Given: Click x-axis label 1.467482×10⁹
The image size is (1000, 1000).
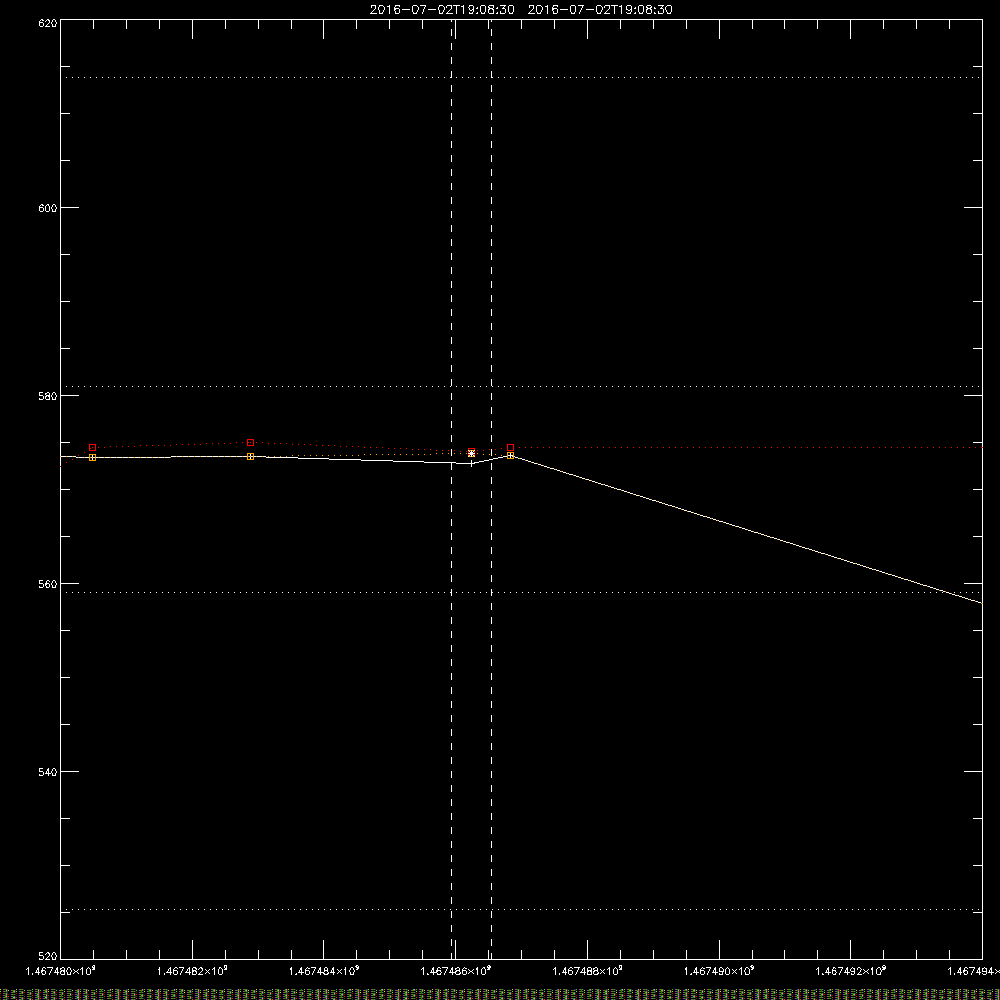Looking at the screenshot, I should [x=192, y=971].
